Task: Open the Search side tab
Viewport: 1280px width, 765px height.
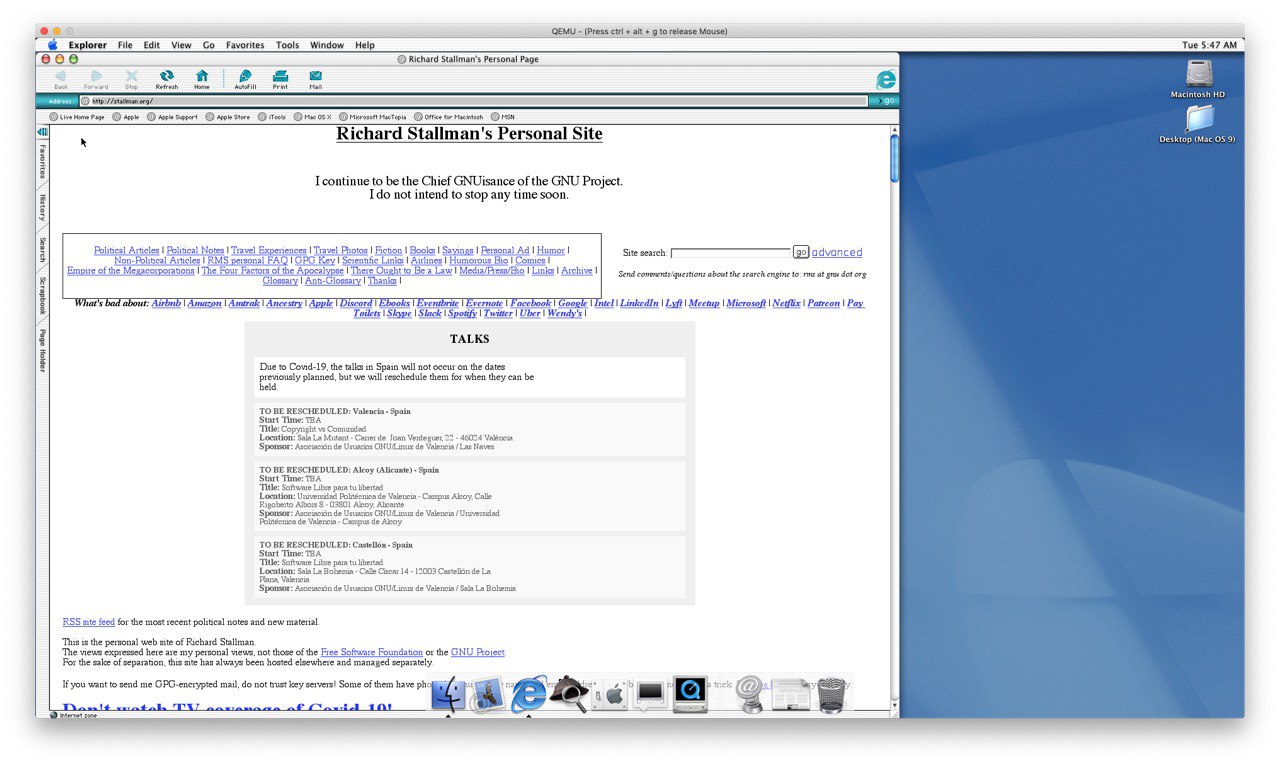Action: (42, 249)
